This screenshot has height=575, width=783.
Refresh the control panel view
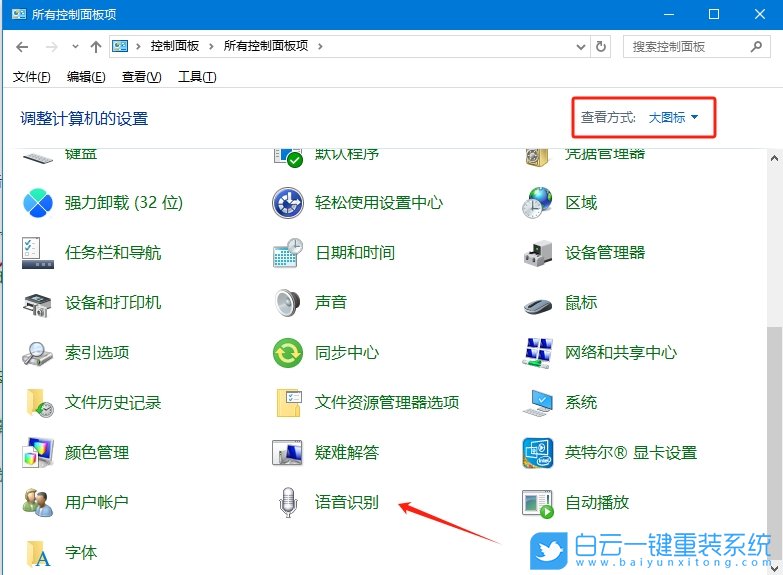601,46
